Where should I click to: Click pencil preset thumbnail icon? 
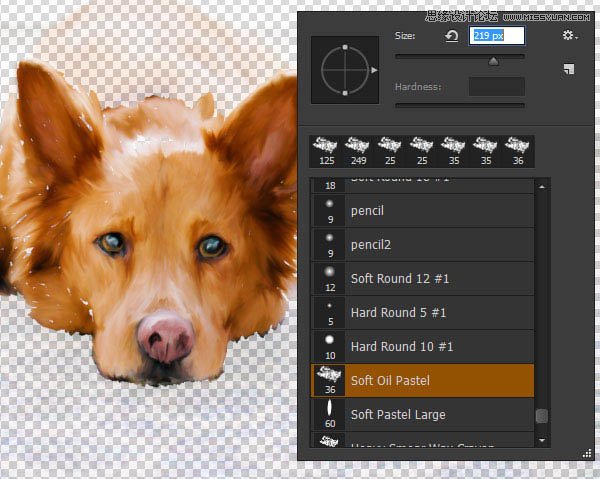click(x=329, y=211)
